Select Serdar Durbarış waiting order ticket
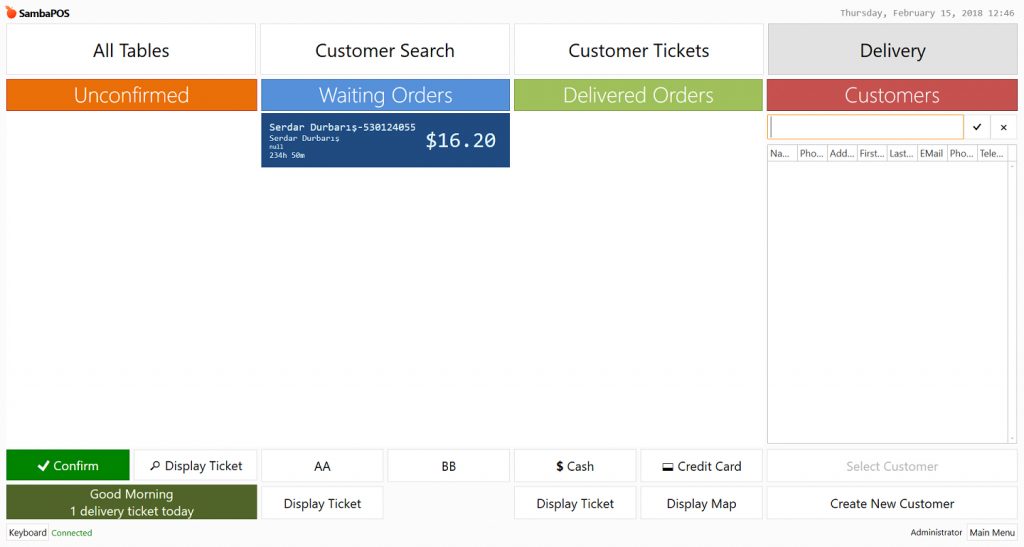This screenshot has width=1024, height=547. pos(385,140)
